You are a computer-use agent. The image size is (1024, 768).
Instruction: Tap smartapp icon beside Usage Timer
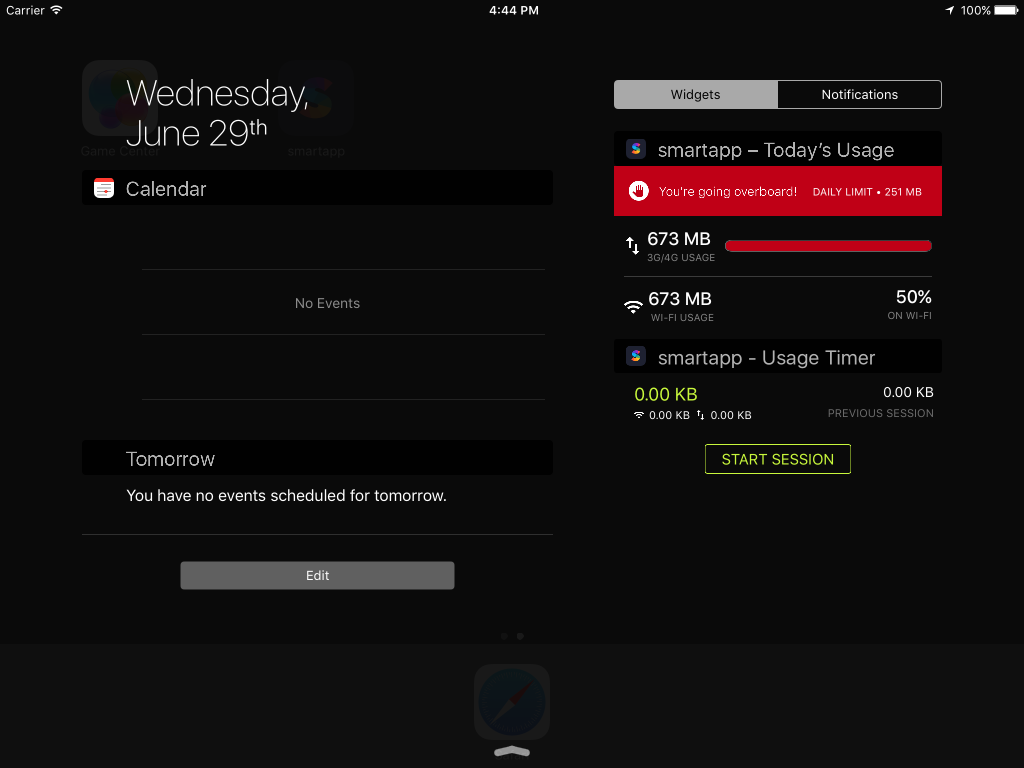tap(636, 356)
